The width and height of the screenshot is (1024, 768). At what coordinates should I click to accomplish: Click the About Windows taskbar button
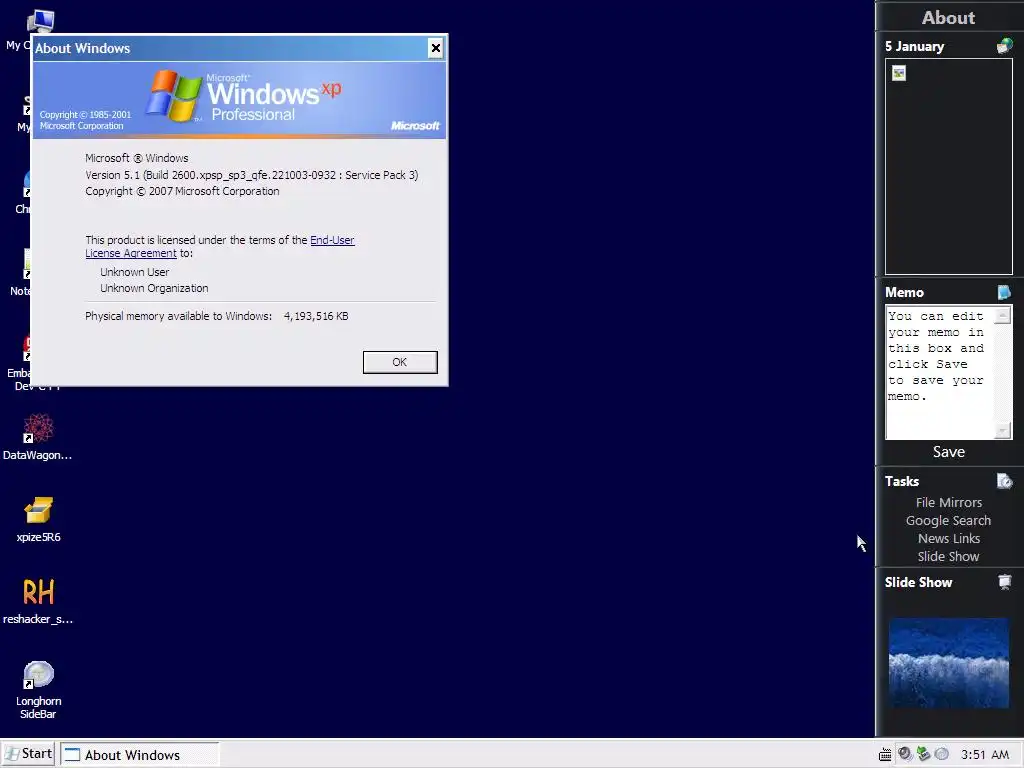point(140,755)
